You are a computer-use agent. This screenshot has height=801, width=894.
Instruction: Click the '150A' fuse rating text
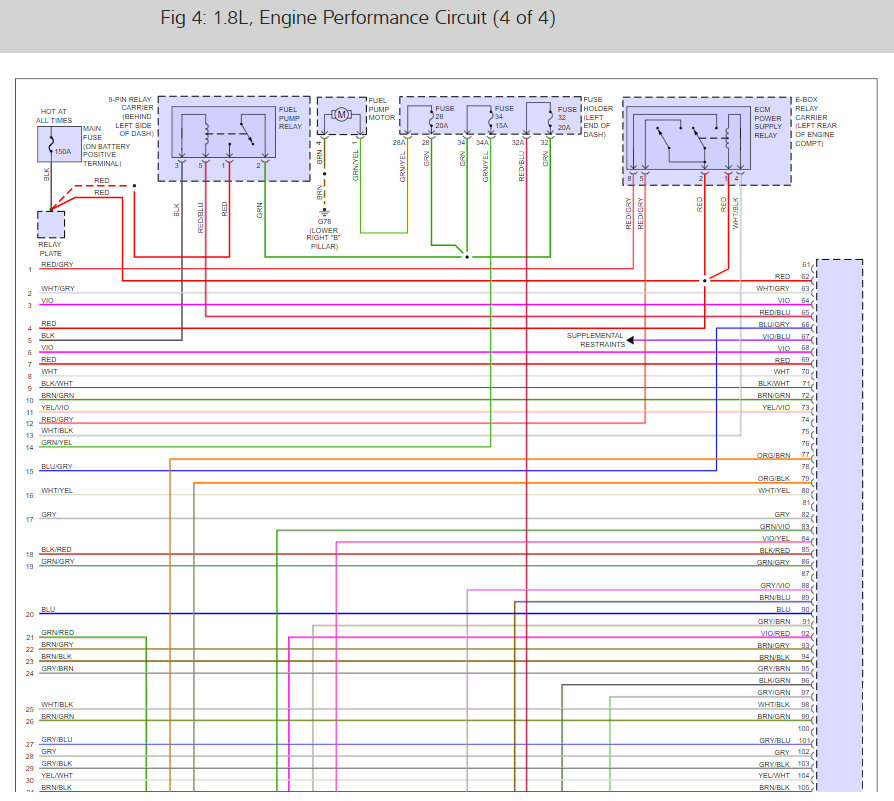tap(63, 152)
